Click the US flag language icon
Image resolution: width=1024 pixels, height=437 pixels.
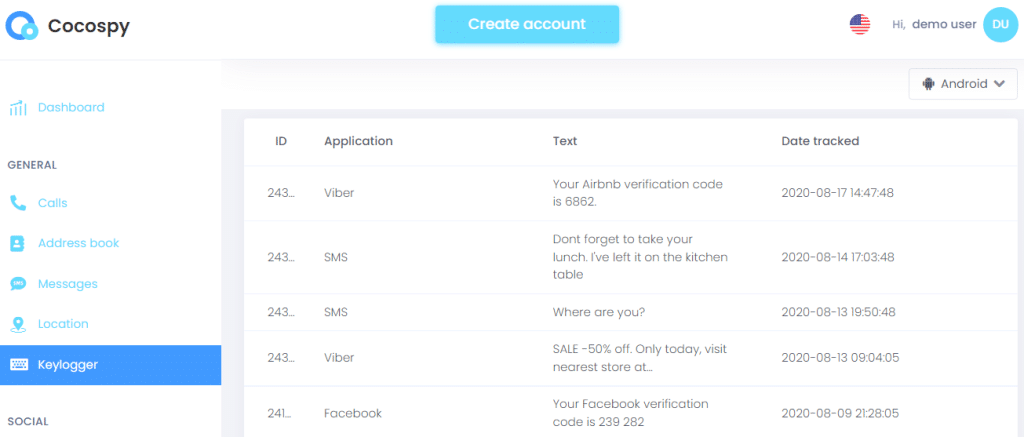pyautogui.click(x=859, y=25)
